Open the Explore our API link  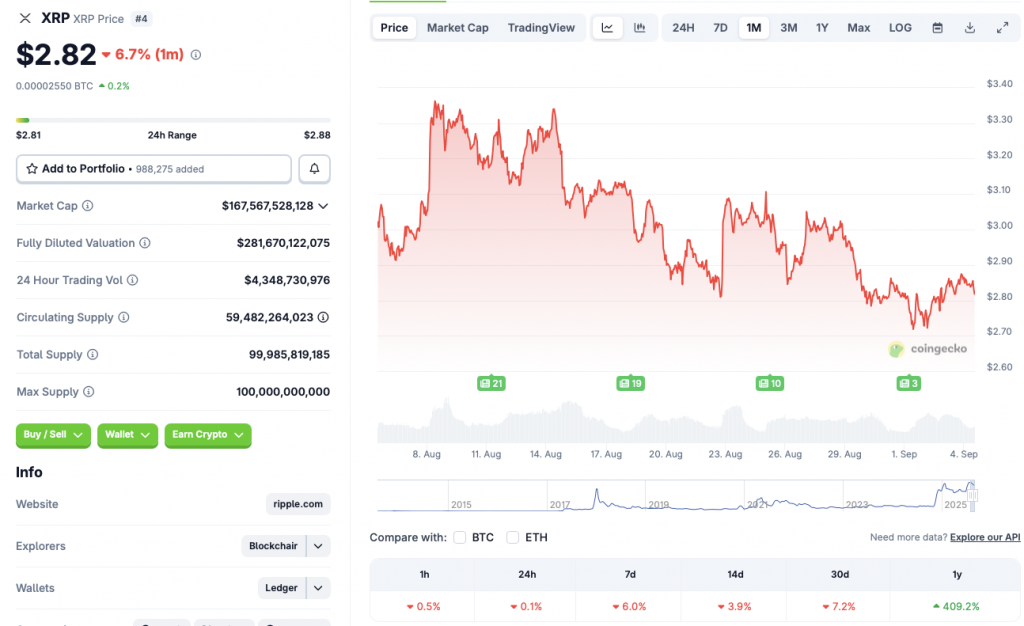click(x=985, y=538)
